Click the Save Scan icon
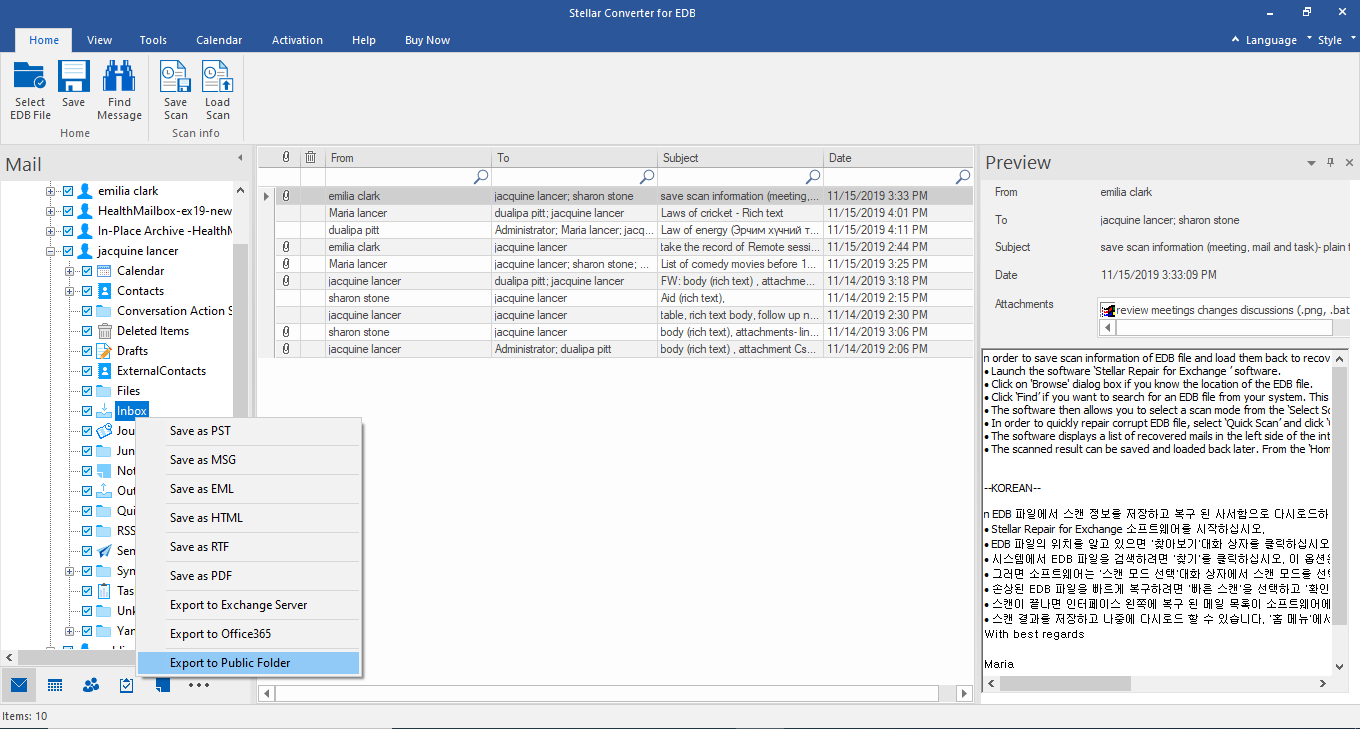The width and height of the screenshot is (1360, 729). point(175,76)
